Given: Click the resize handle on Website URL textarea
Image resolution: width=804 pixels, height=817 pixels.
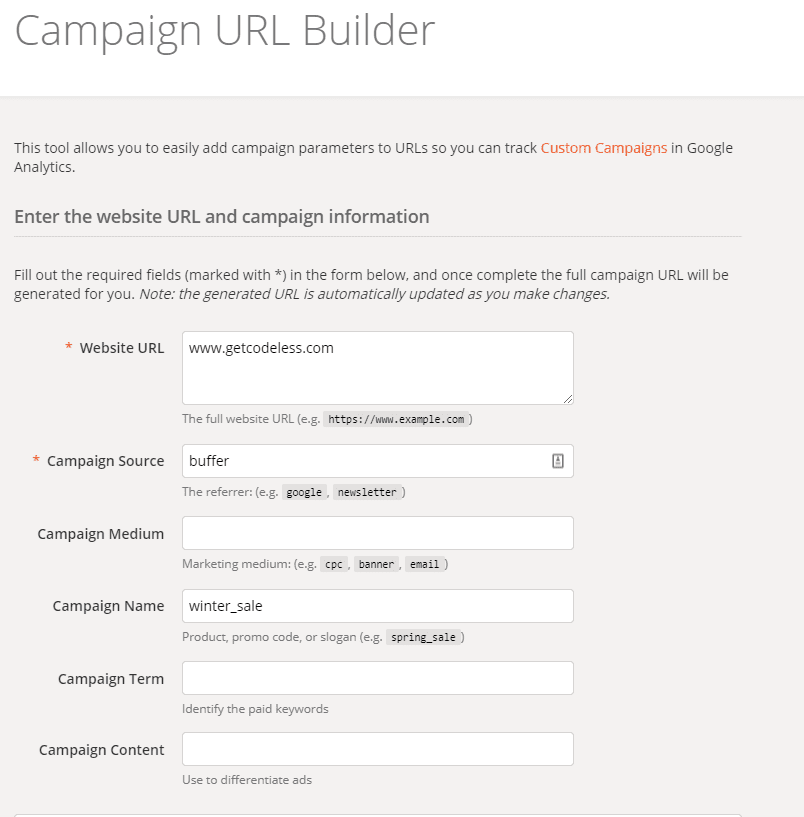Looking at the screenshot, I should tap(568, 400).
